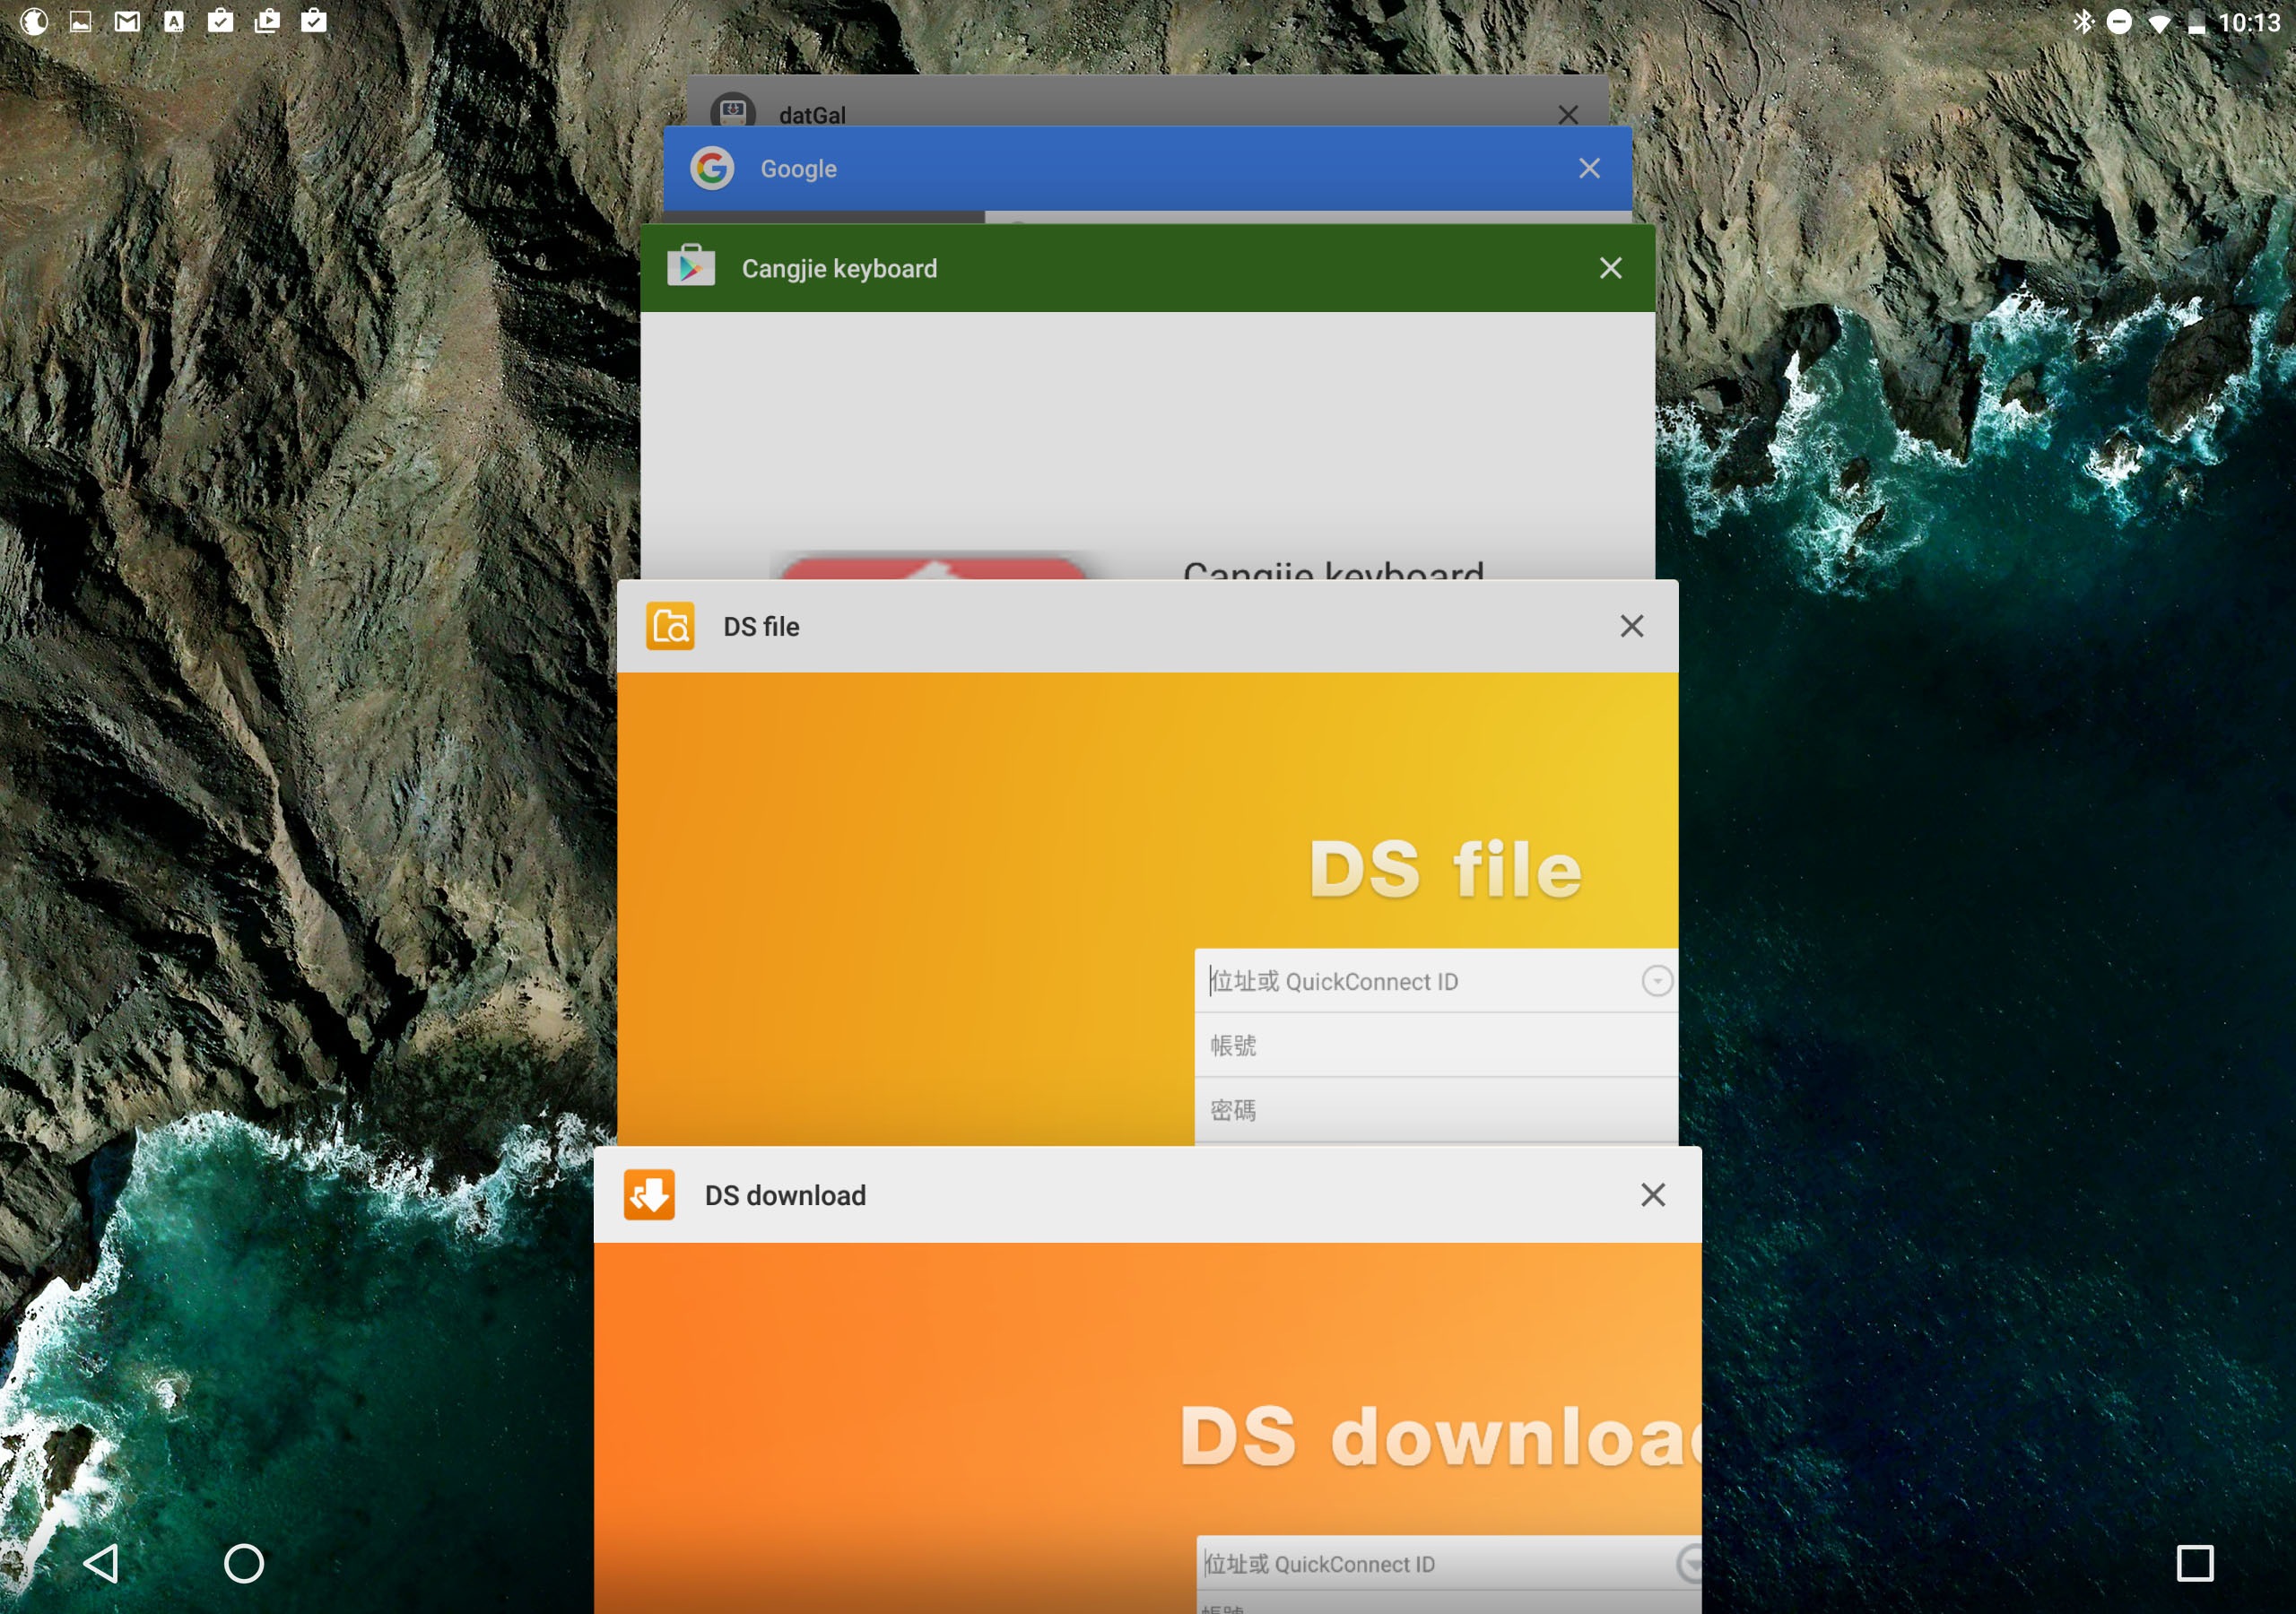Dismiss the DS file card

tap(1631, 626)
